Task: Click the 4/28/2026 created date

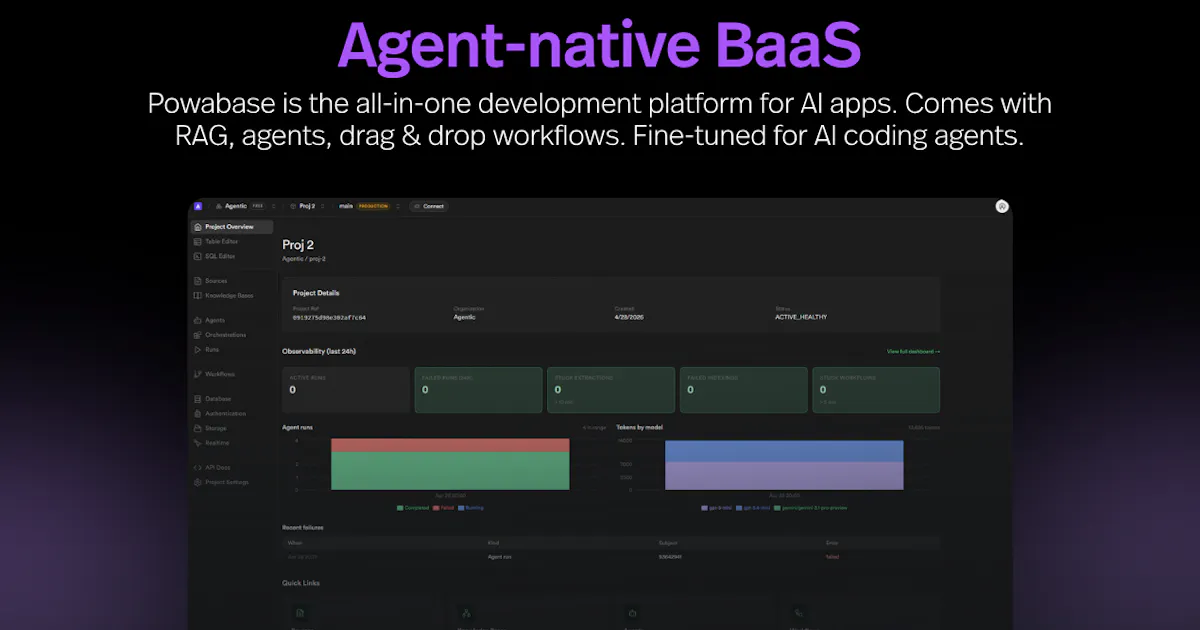Action: pos(627,317)
